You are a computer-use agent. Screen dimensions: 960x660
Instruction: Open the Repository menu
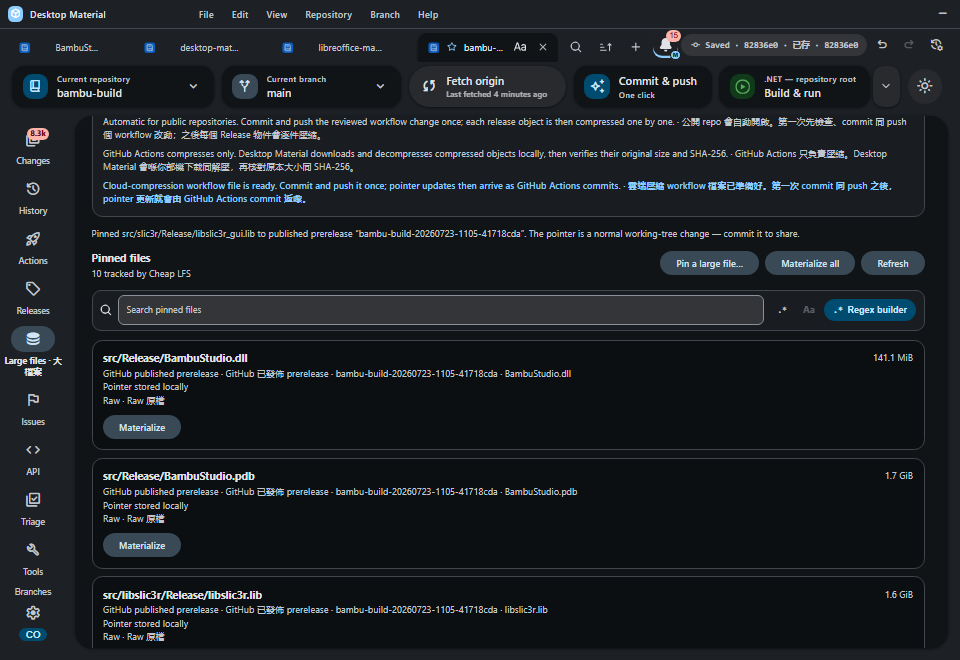pos(329,15)
